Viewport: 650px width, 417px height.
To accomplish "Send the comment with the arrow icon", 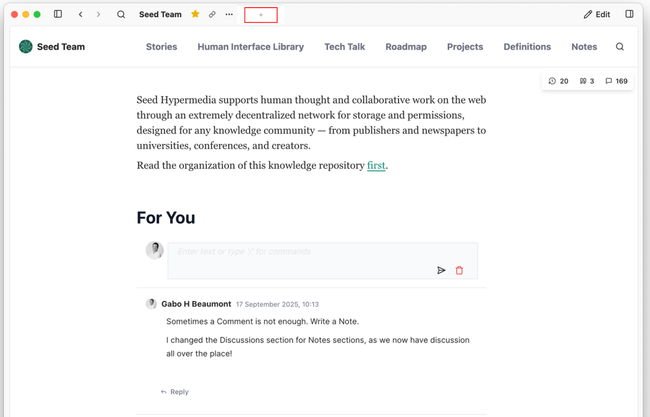I will tap(441, 270).
